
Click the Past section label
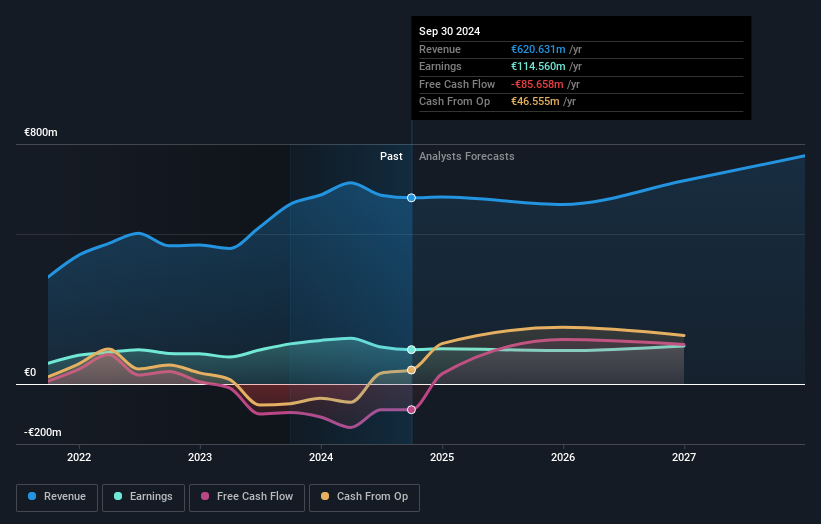pos(391,156)
